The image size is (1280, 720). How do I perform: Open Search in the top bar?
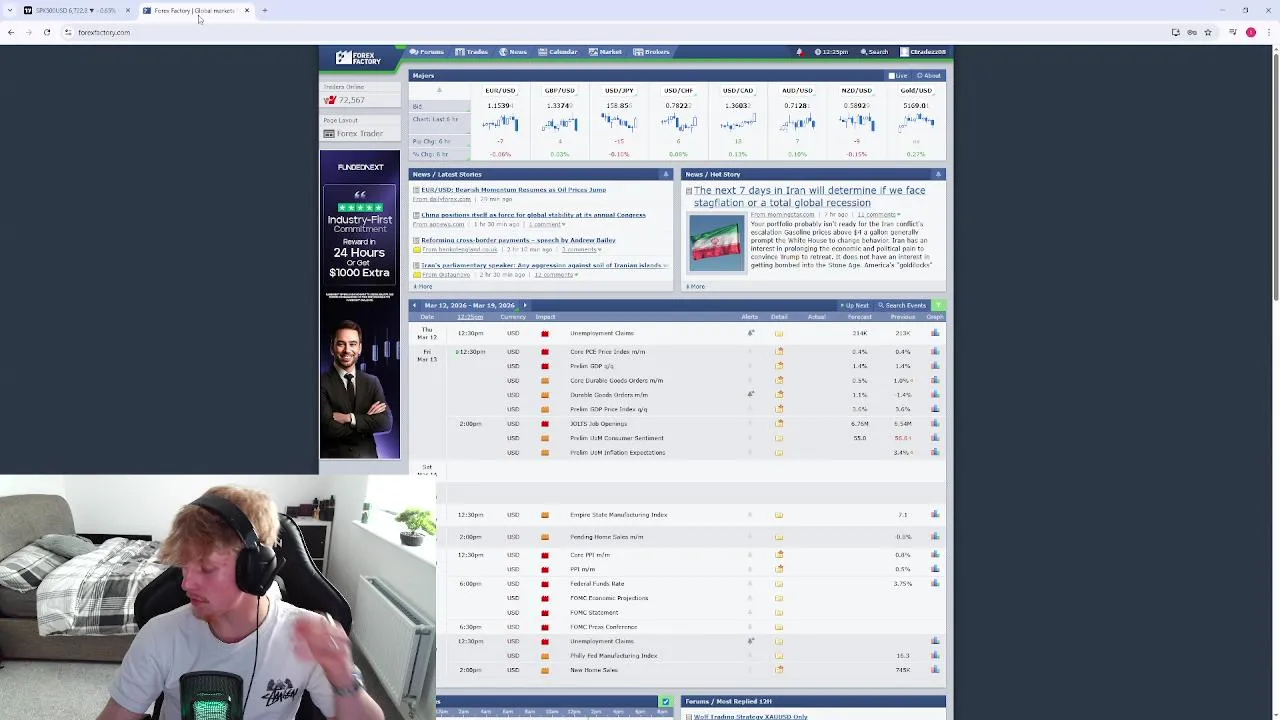pyautogui.click(x=874, y=52)
